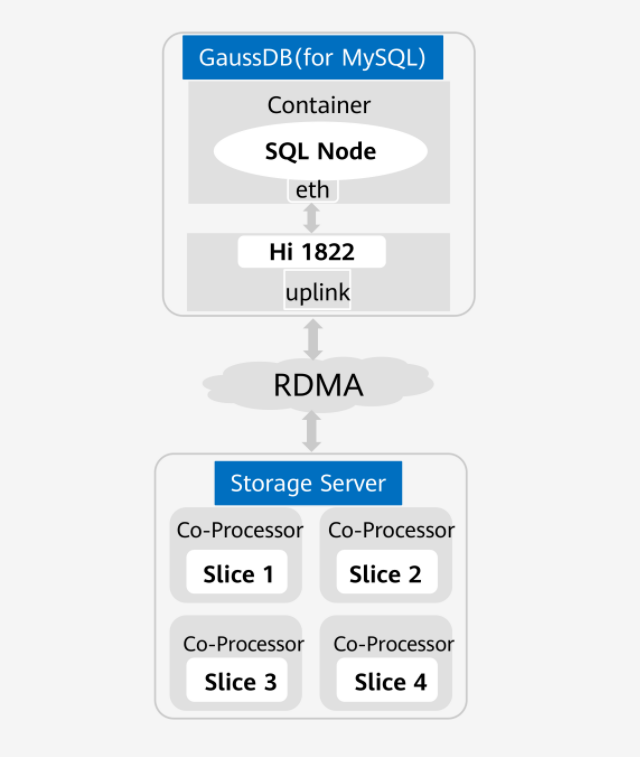640x757 pixels.
Task: Click the RDMA text label
Action: point(318,385)
